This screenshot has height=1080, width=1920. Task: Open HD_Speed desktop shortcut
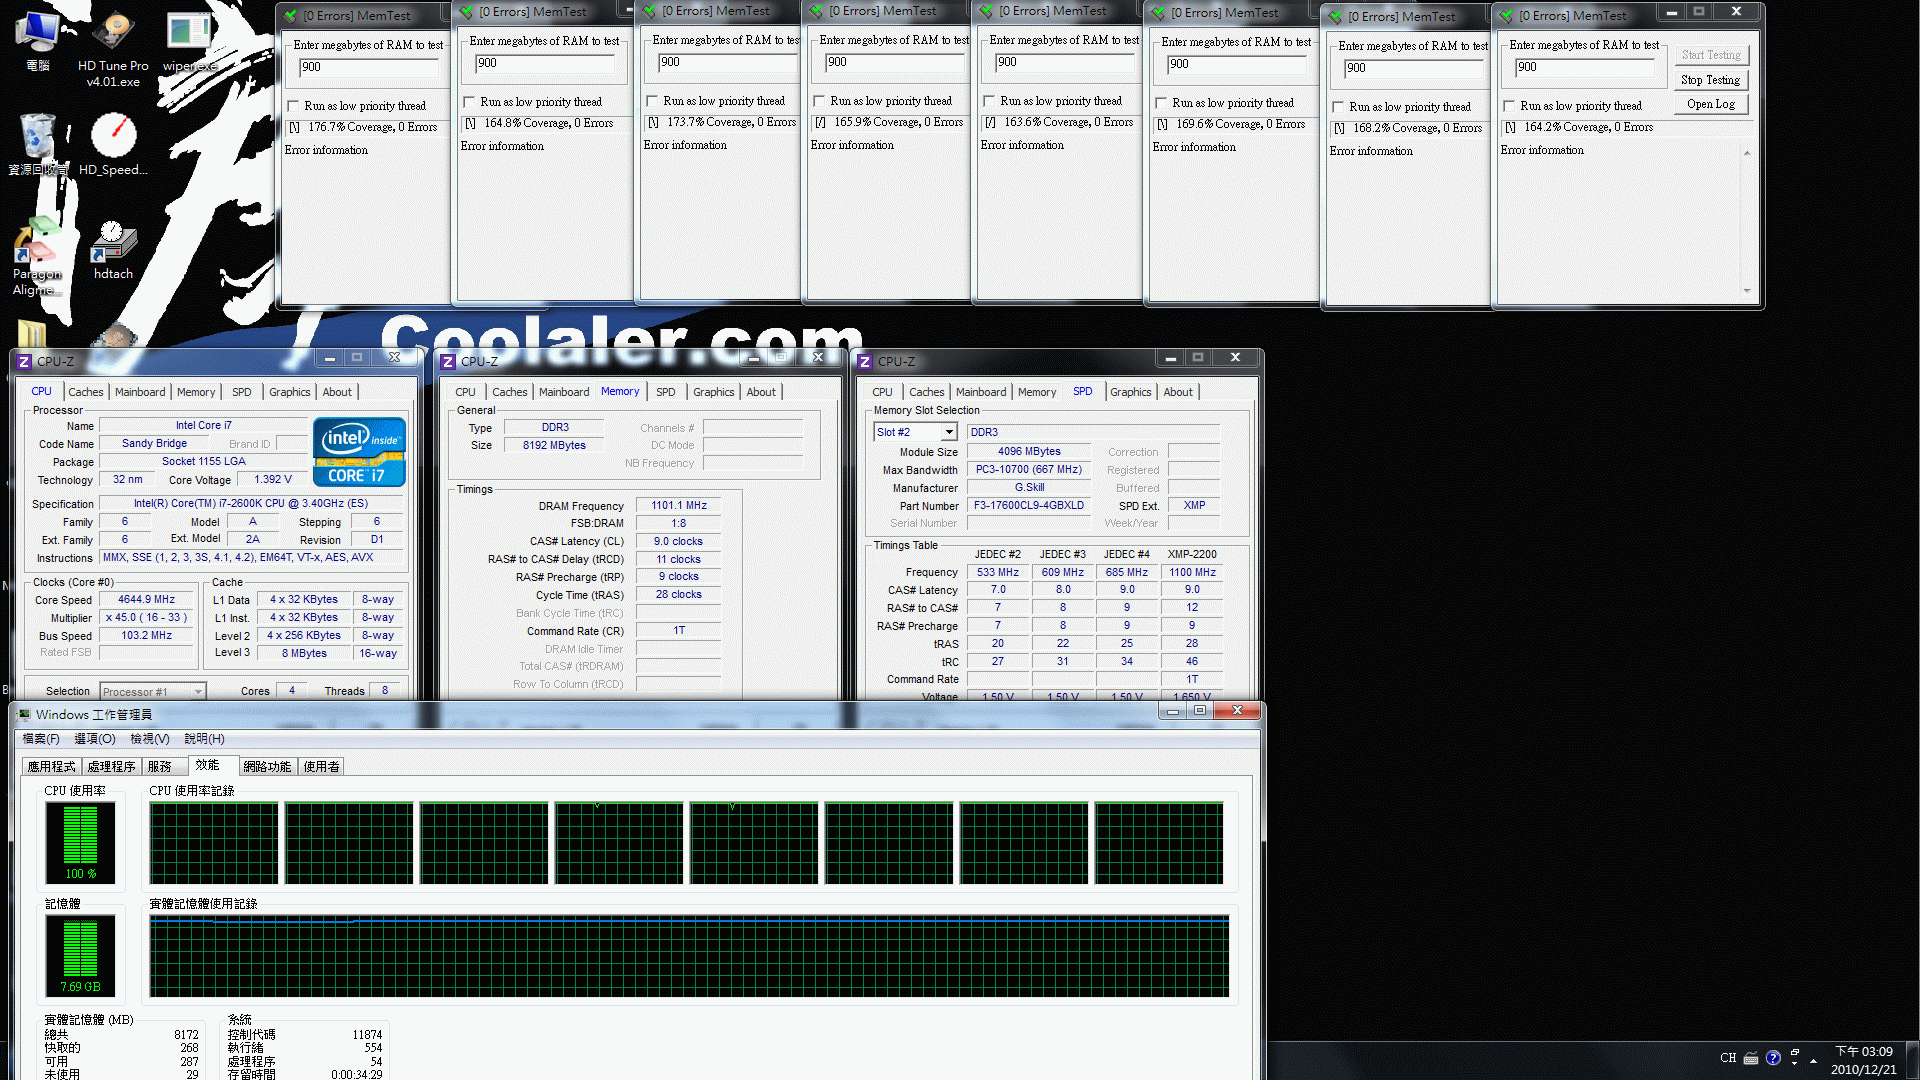113,144
